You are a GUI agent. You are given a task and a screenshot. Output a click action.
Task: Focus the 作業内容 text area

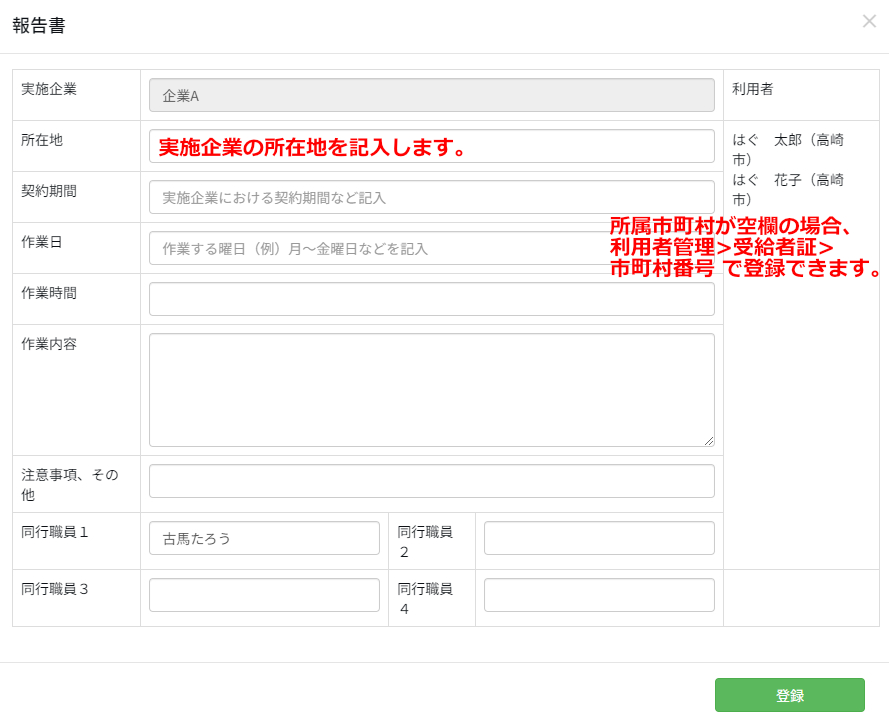[x=431, y=389]
